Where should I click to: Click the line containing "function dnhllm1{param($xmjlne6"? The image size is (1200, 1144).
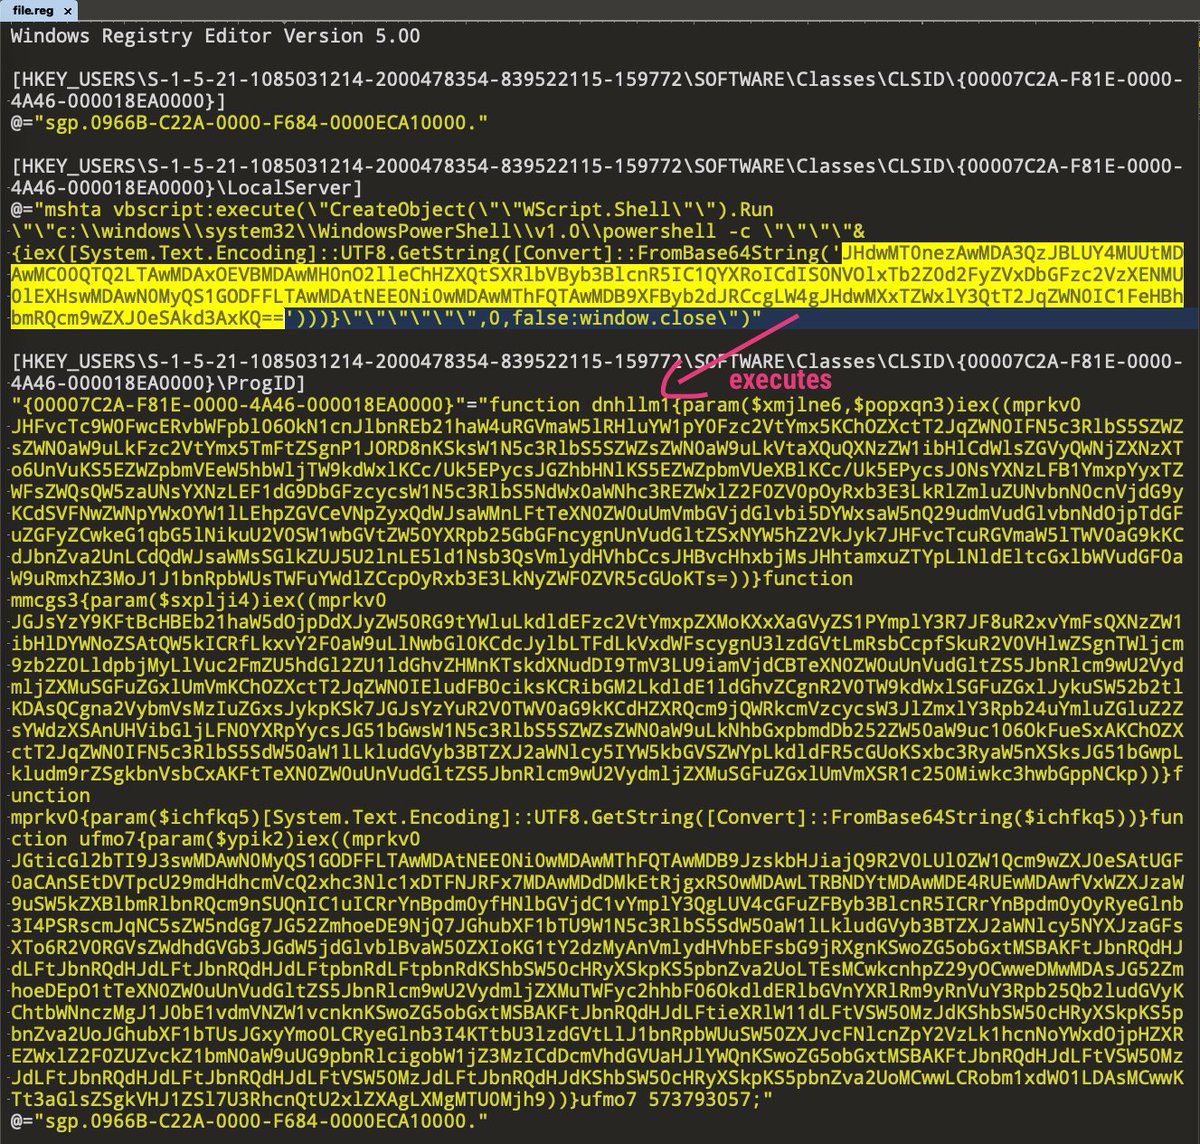[x=546, y=405]
